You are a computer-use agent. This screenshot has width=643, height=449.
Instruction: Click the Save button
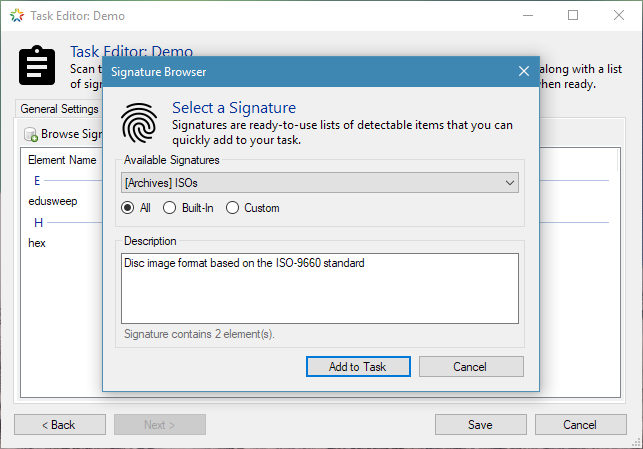click(481, 424)
